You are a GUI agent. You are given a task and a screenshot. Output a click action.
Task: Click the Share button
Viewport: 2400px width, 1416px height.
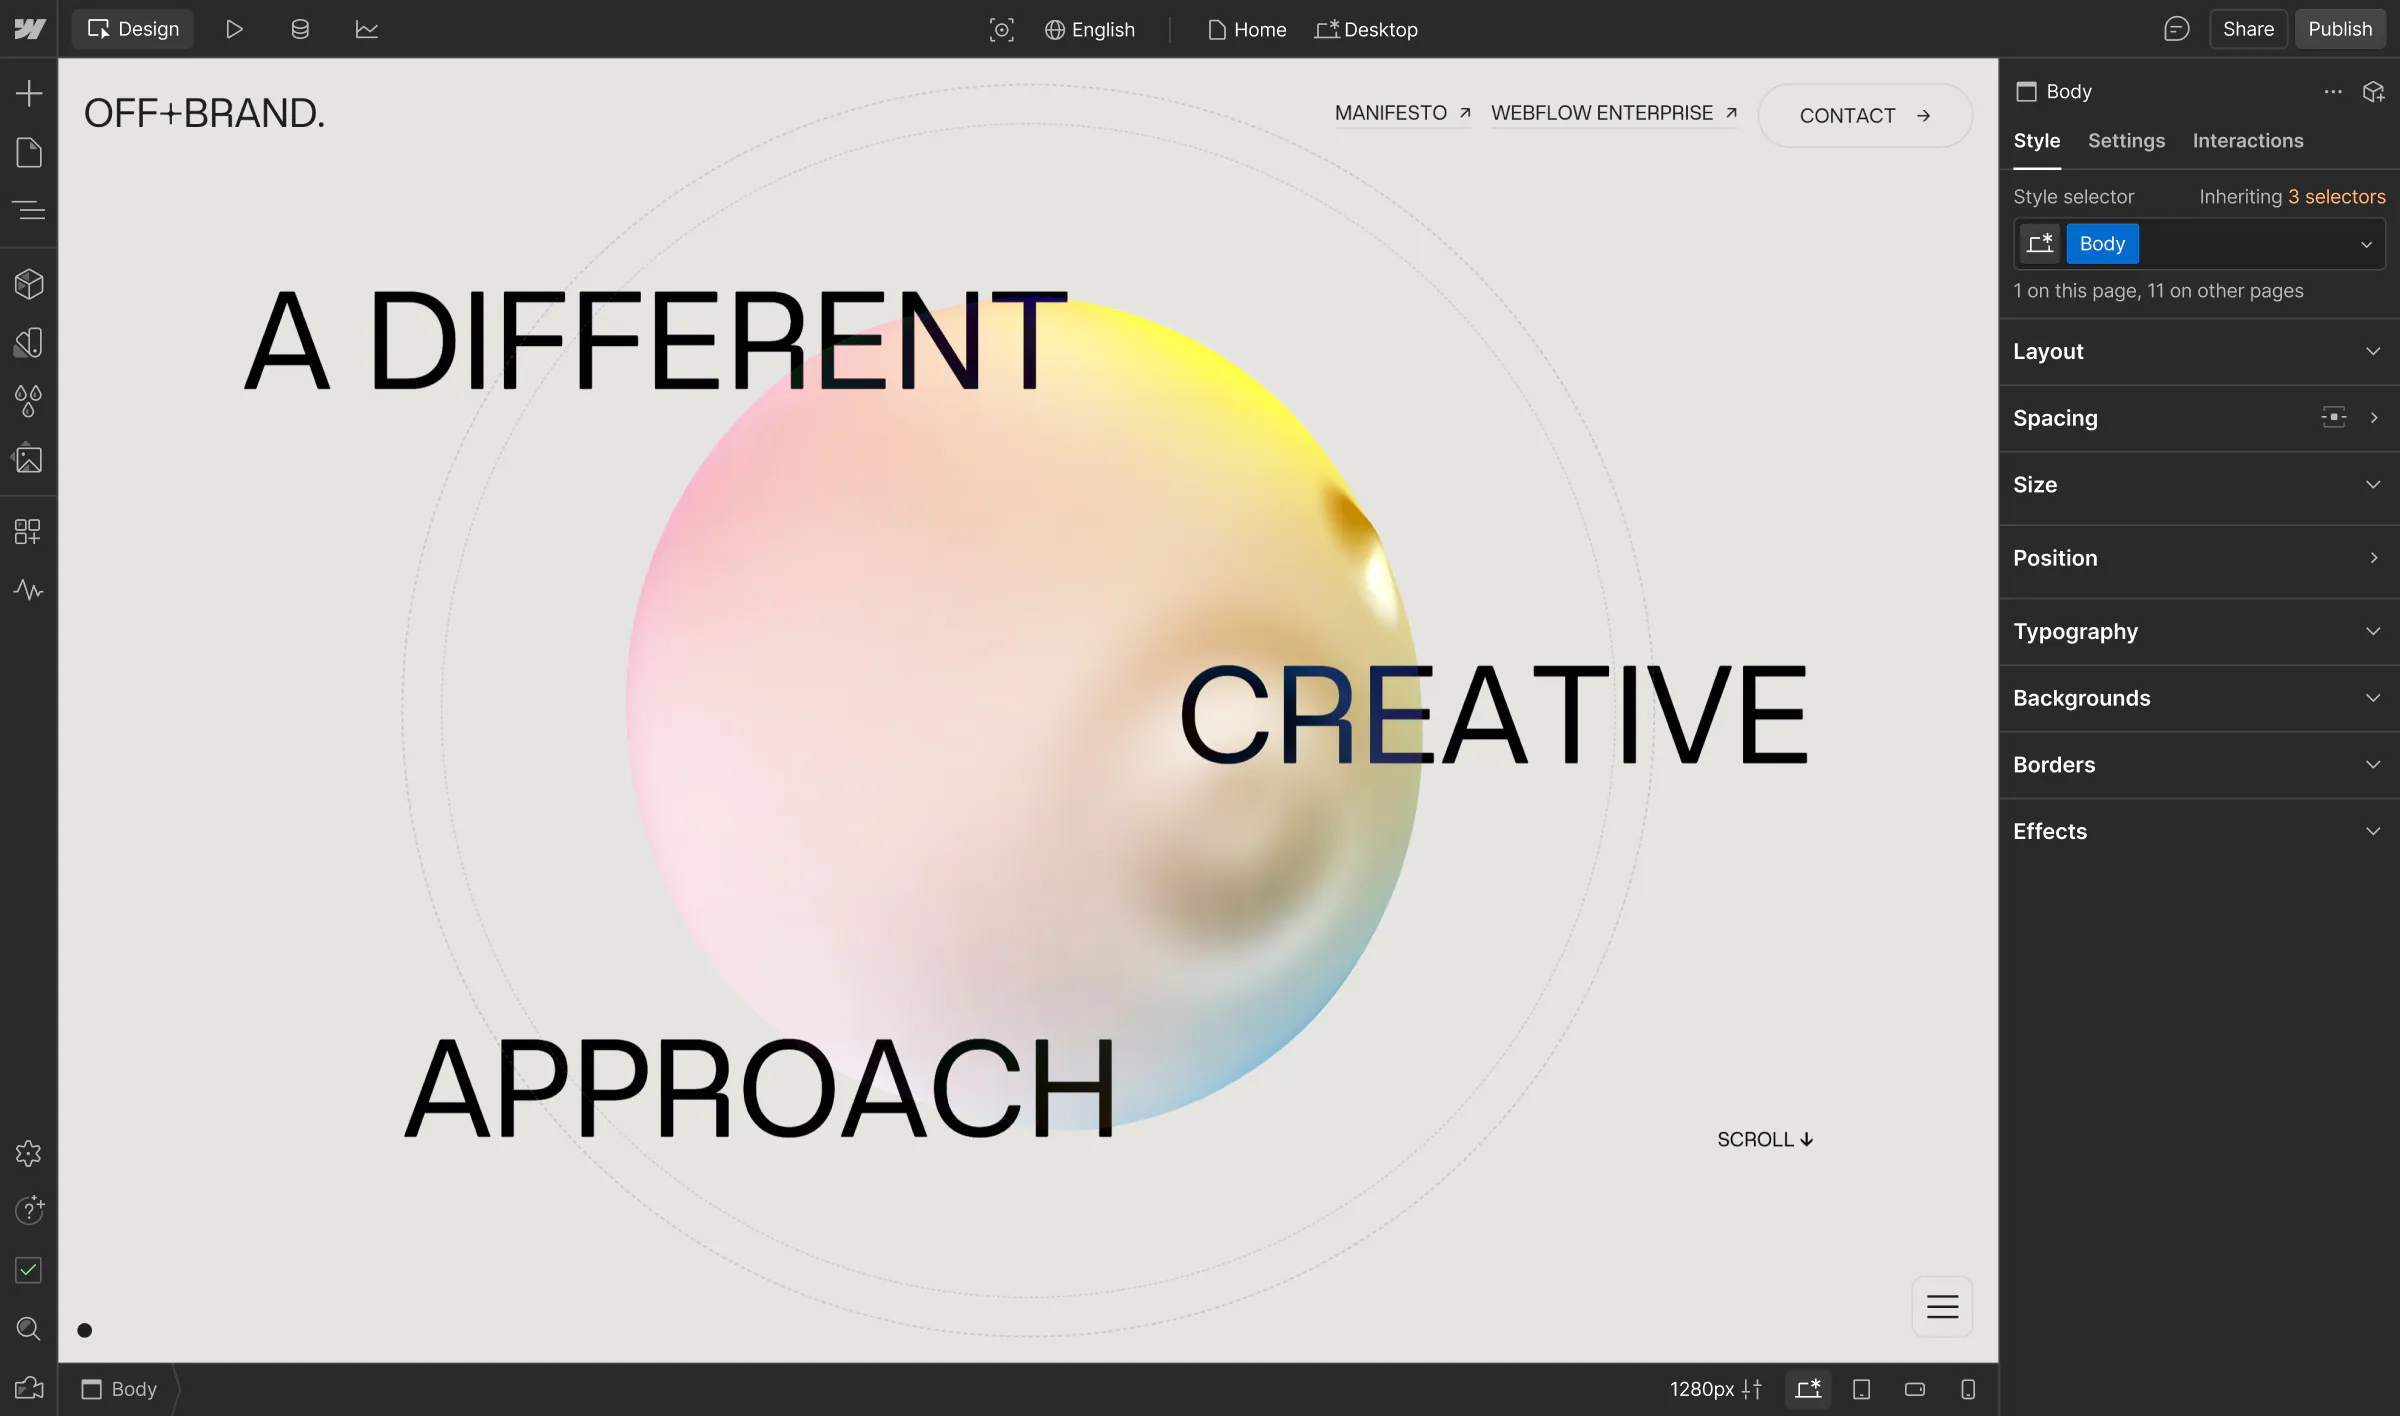pyautogui.click(x=2247, y=29)
